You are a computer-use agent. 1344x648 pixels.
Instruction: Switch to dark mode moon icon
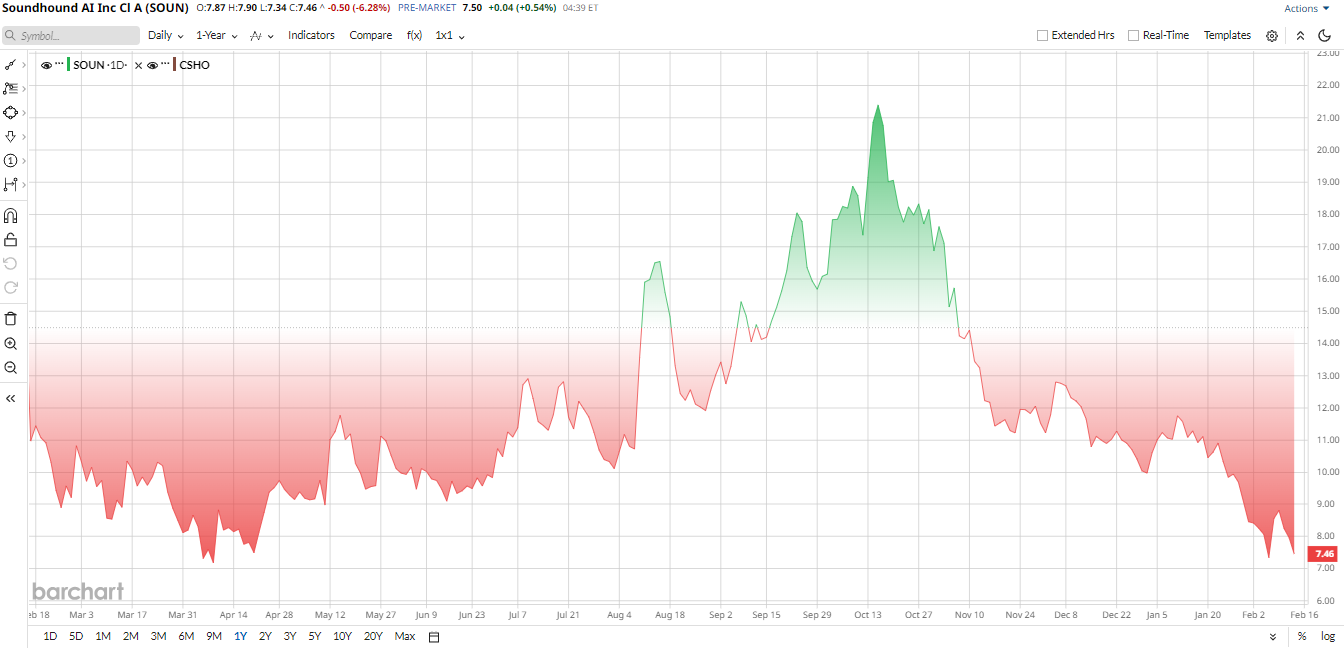[x=1325, y=35]
